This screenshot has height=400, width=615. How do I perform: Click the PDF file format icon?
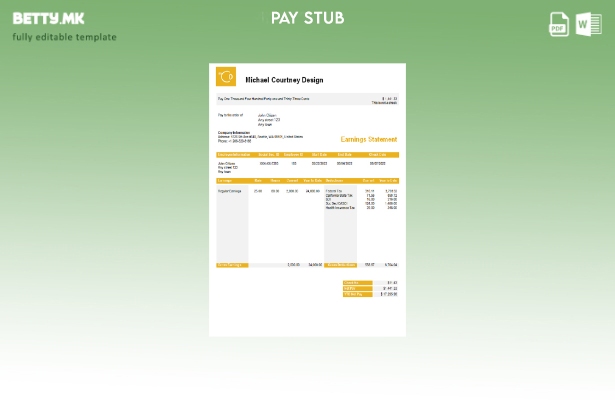pos(560,24)
